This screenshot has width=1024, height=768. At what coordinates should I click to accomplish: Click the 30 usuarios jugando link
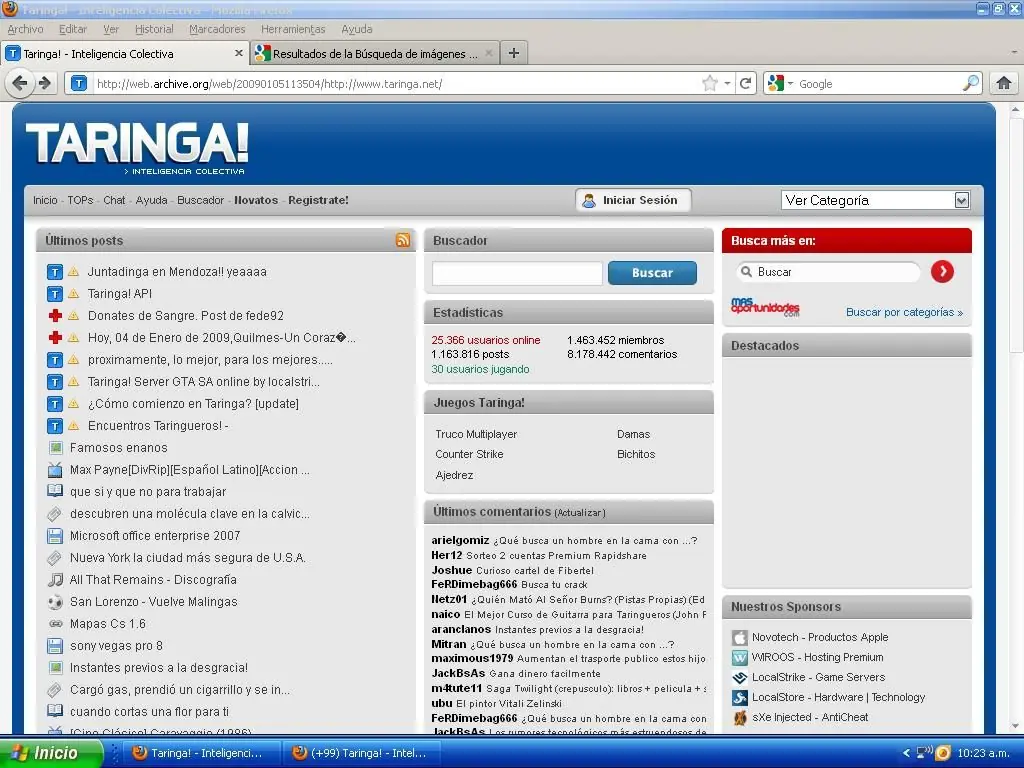click(480, 370)
